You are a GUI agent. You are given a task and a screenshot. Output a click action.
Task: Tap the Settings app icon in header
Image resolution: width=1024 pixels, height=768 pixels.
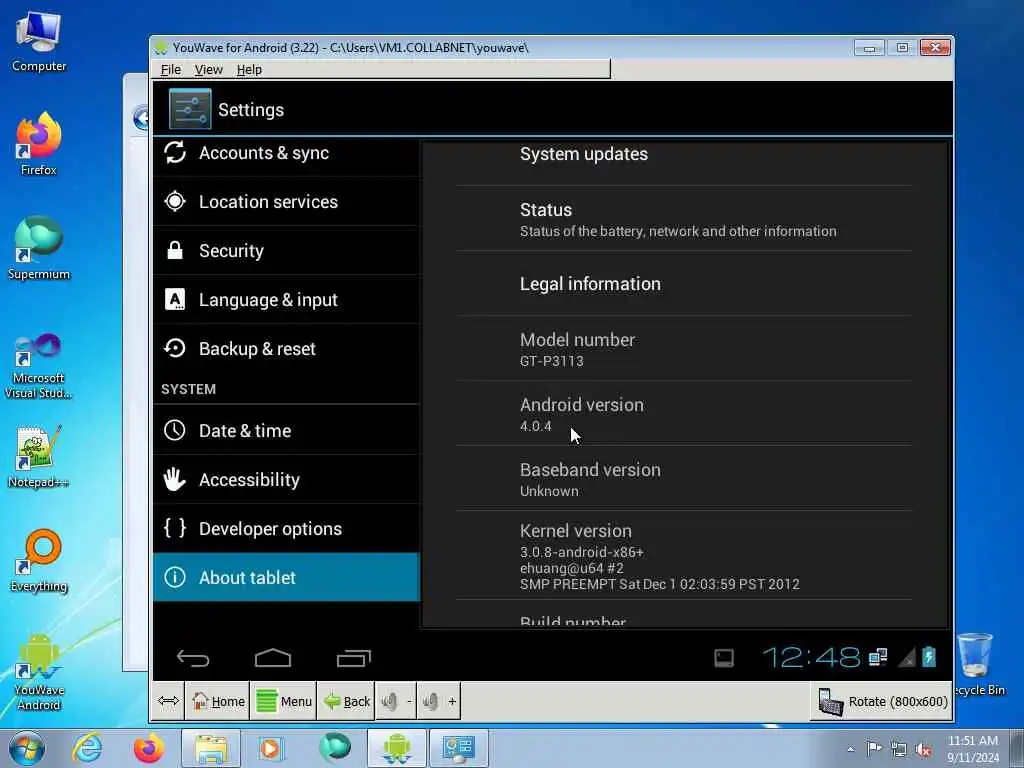pyautogui.click(x=190, y=109)
